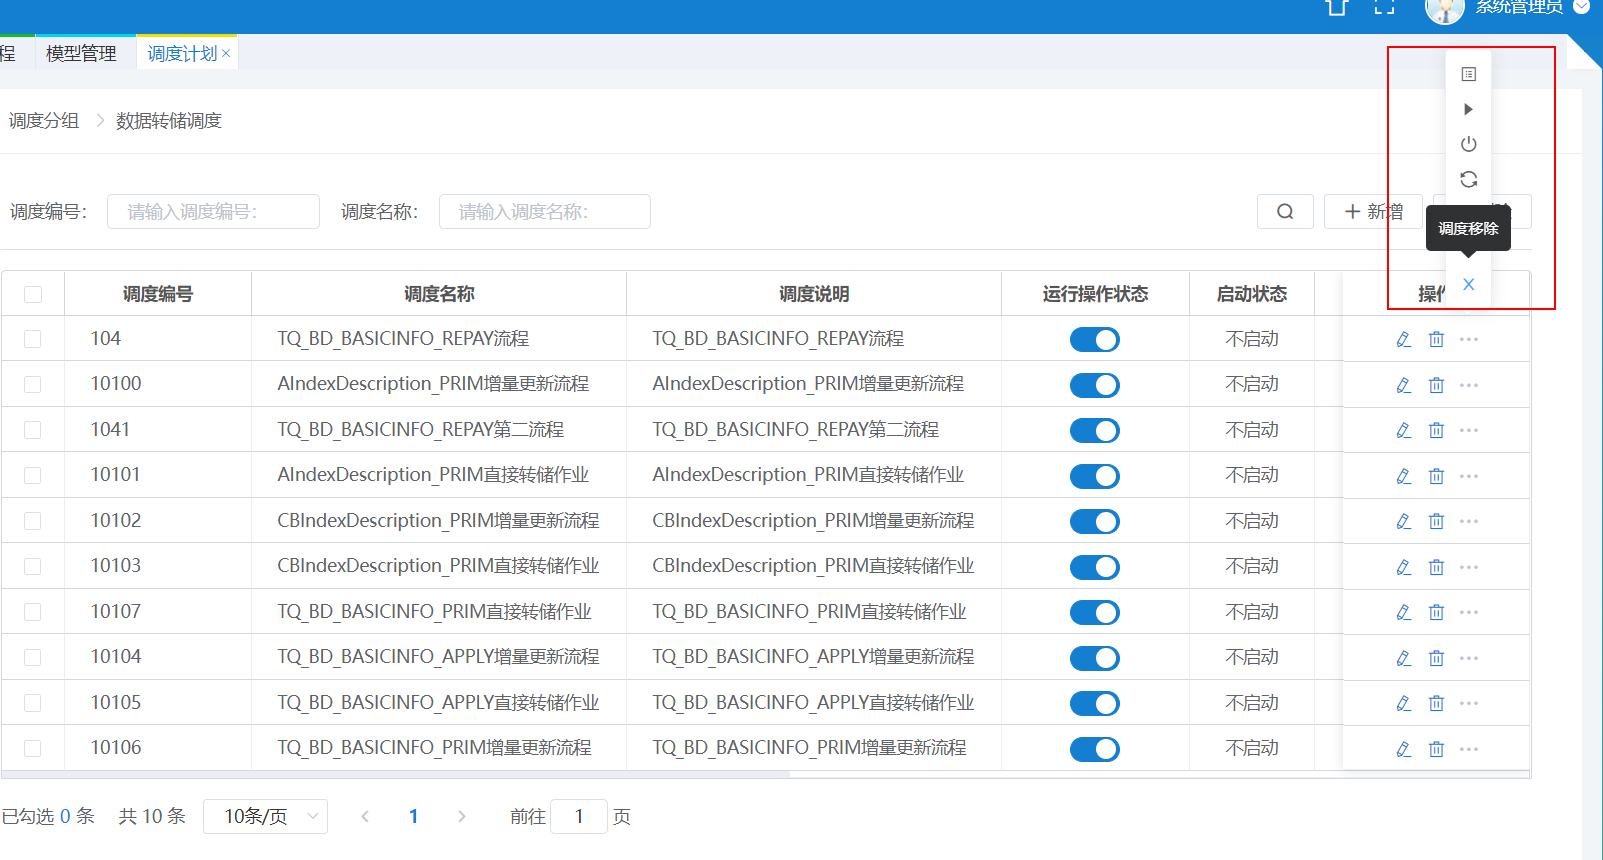Switch off run status for row 1041

click(1095, 431)
